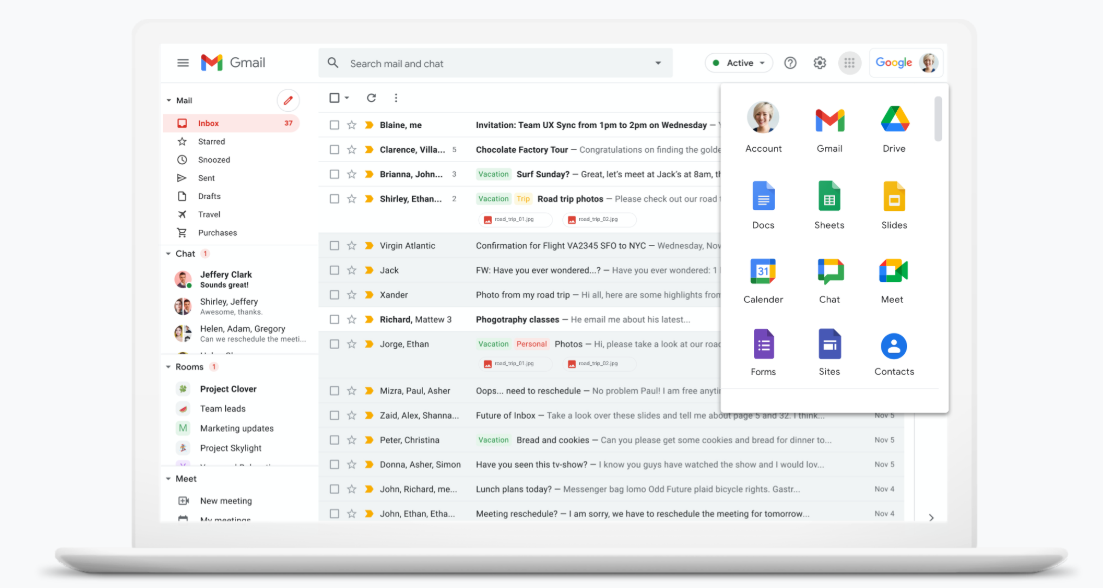
Task: Start a New meeting
Action: [x=225, y=500]
